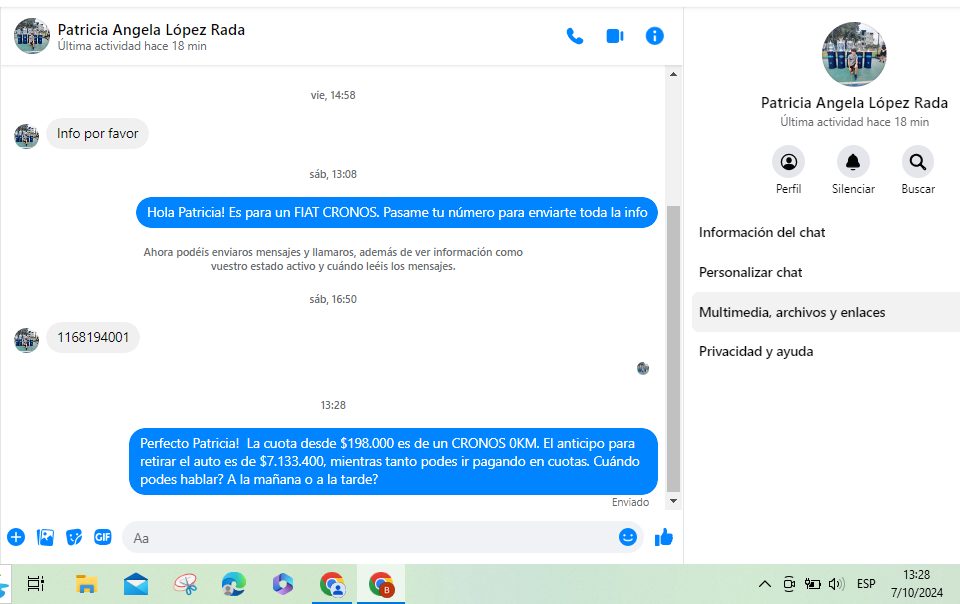Open Snipping Tool from the taskbar
Image resolution: width=960 pixels, height=604 pixels.
[185, 584]
